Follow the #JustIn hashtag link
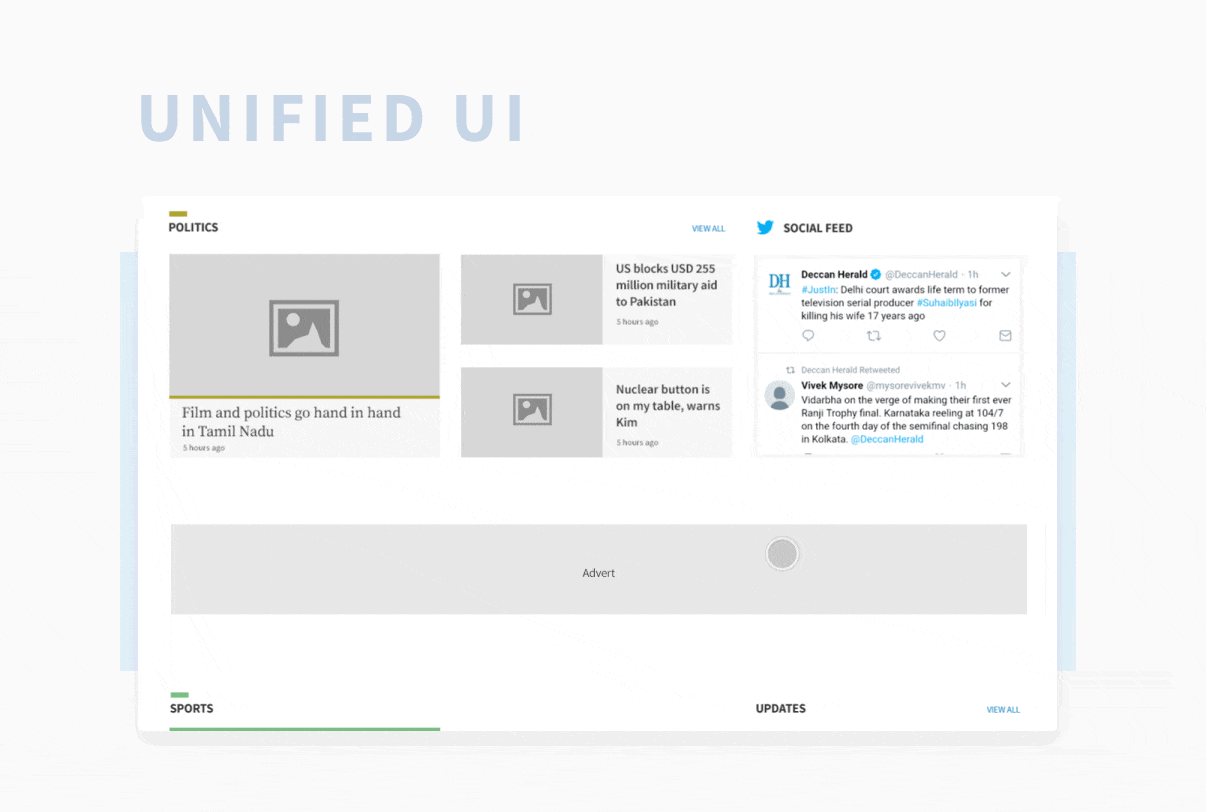Screen dimensions: 1206x812 819,290
